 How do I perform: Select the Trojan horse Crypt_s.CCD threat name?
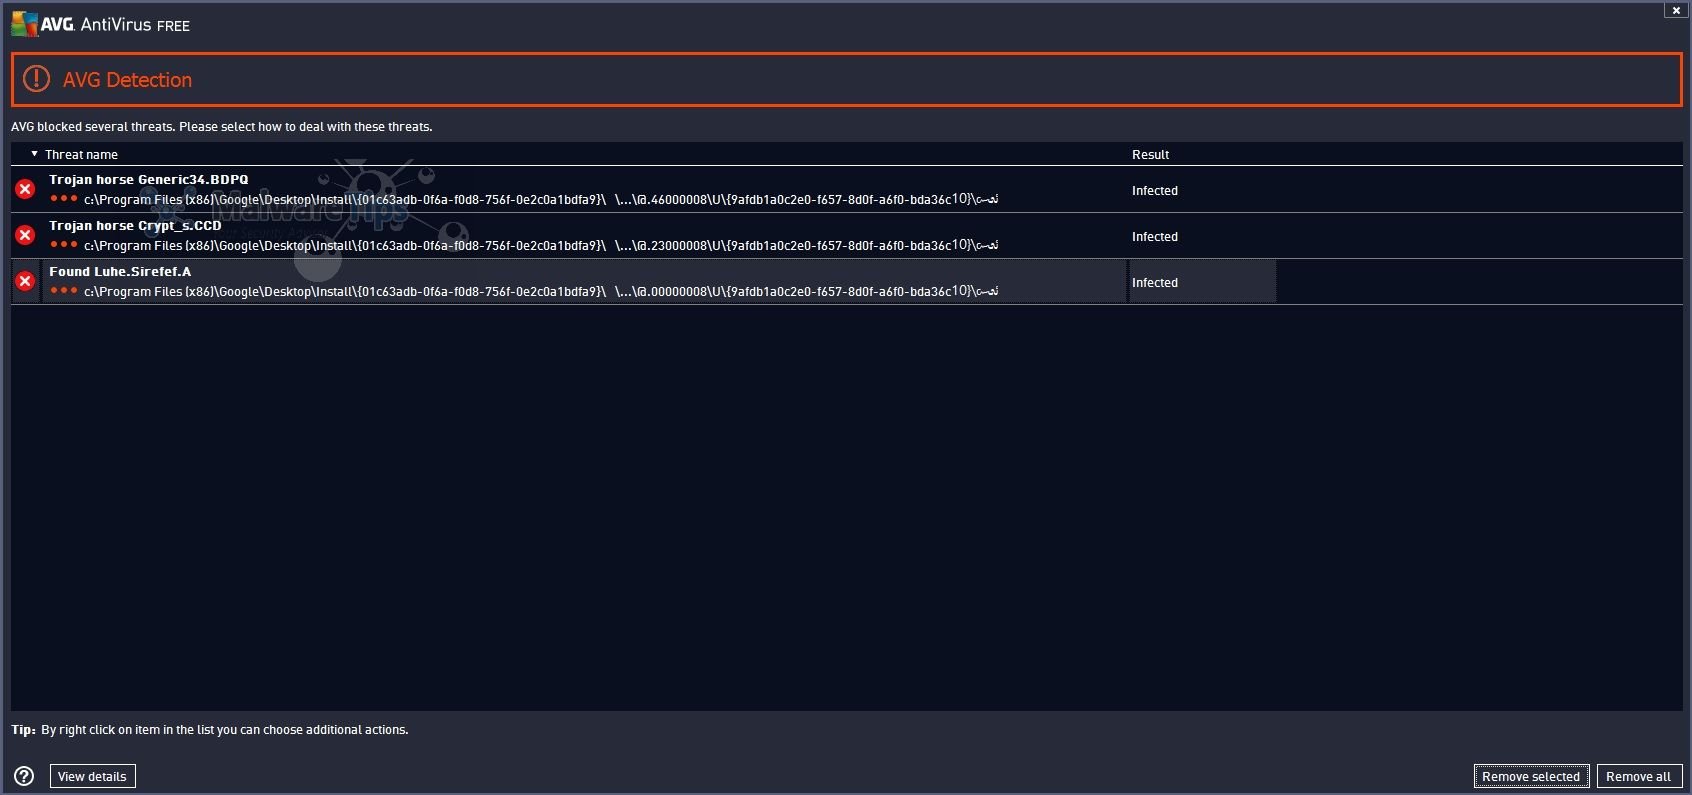(135, 226)
